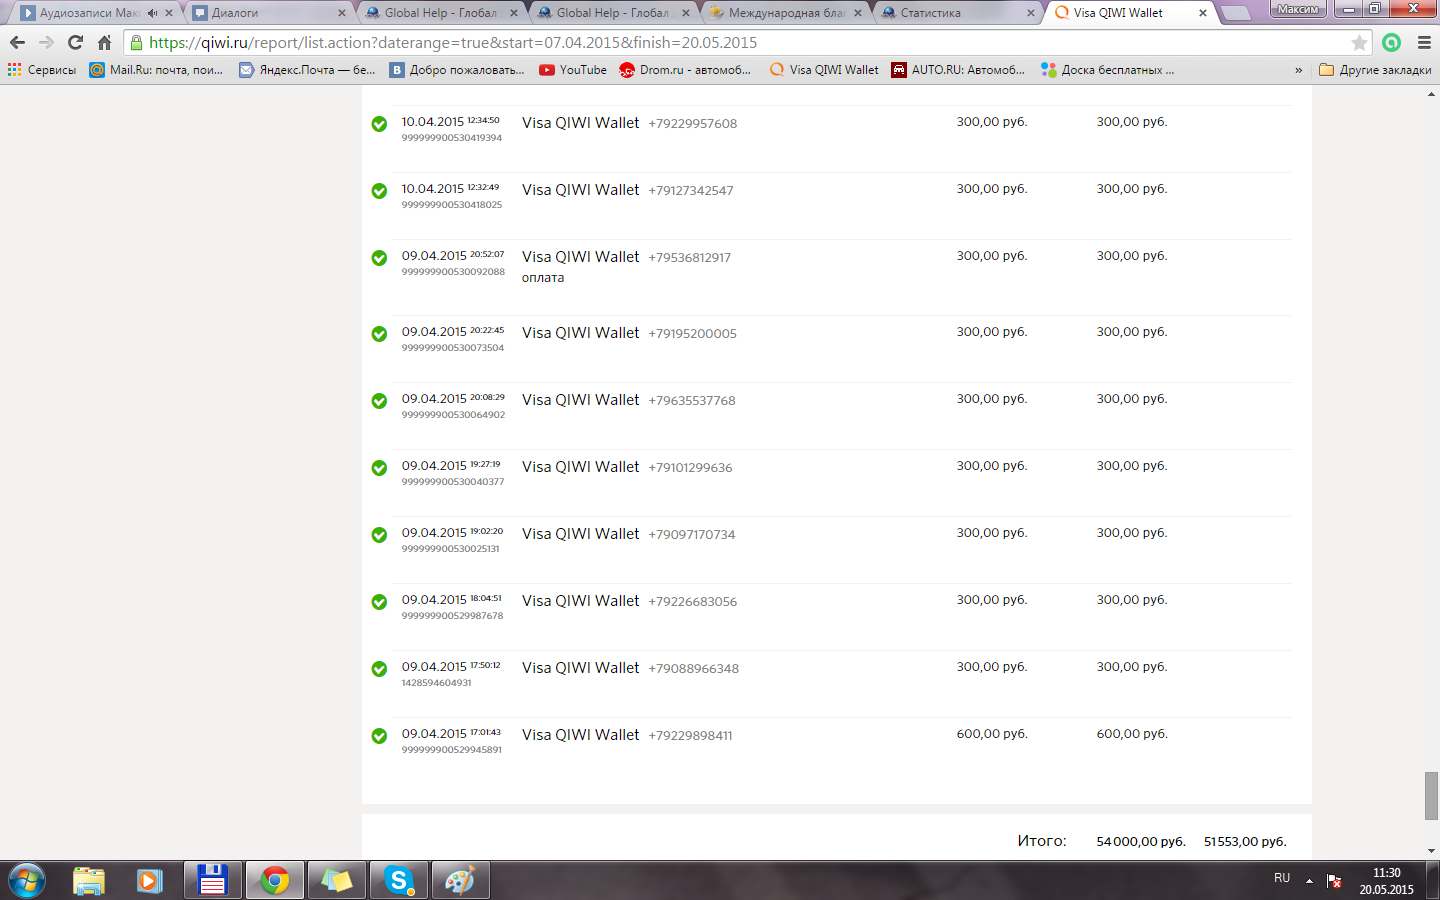The height and width of the screenshot is (900, 1440).
Task: Mute audio on the Аудиозаписи tab
Action: click(152, 13)
